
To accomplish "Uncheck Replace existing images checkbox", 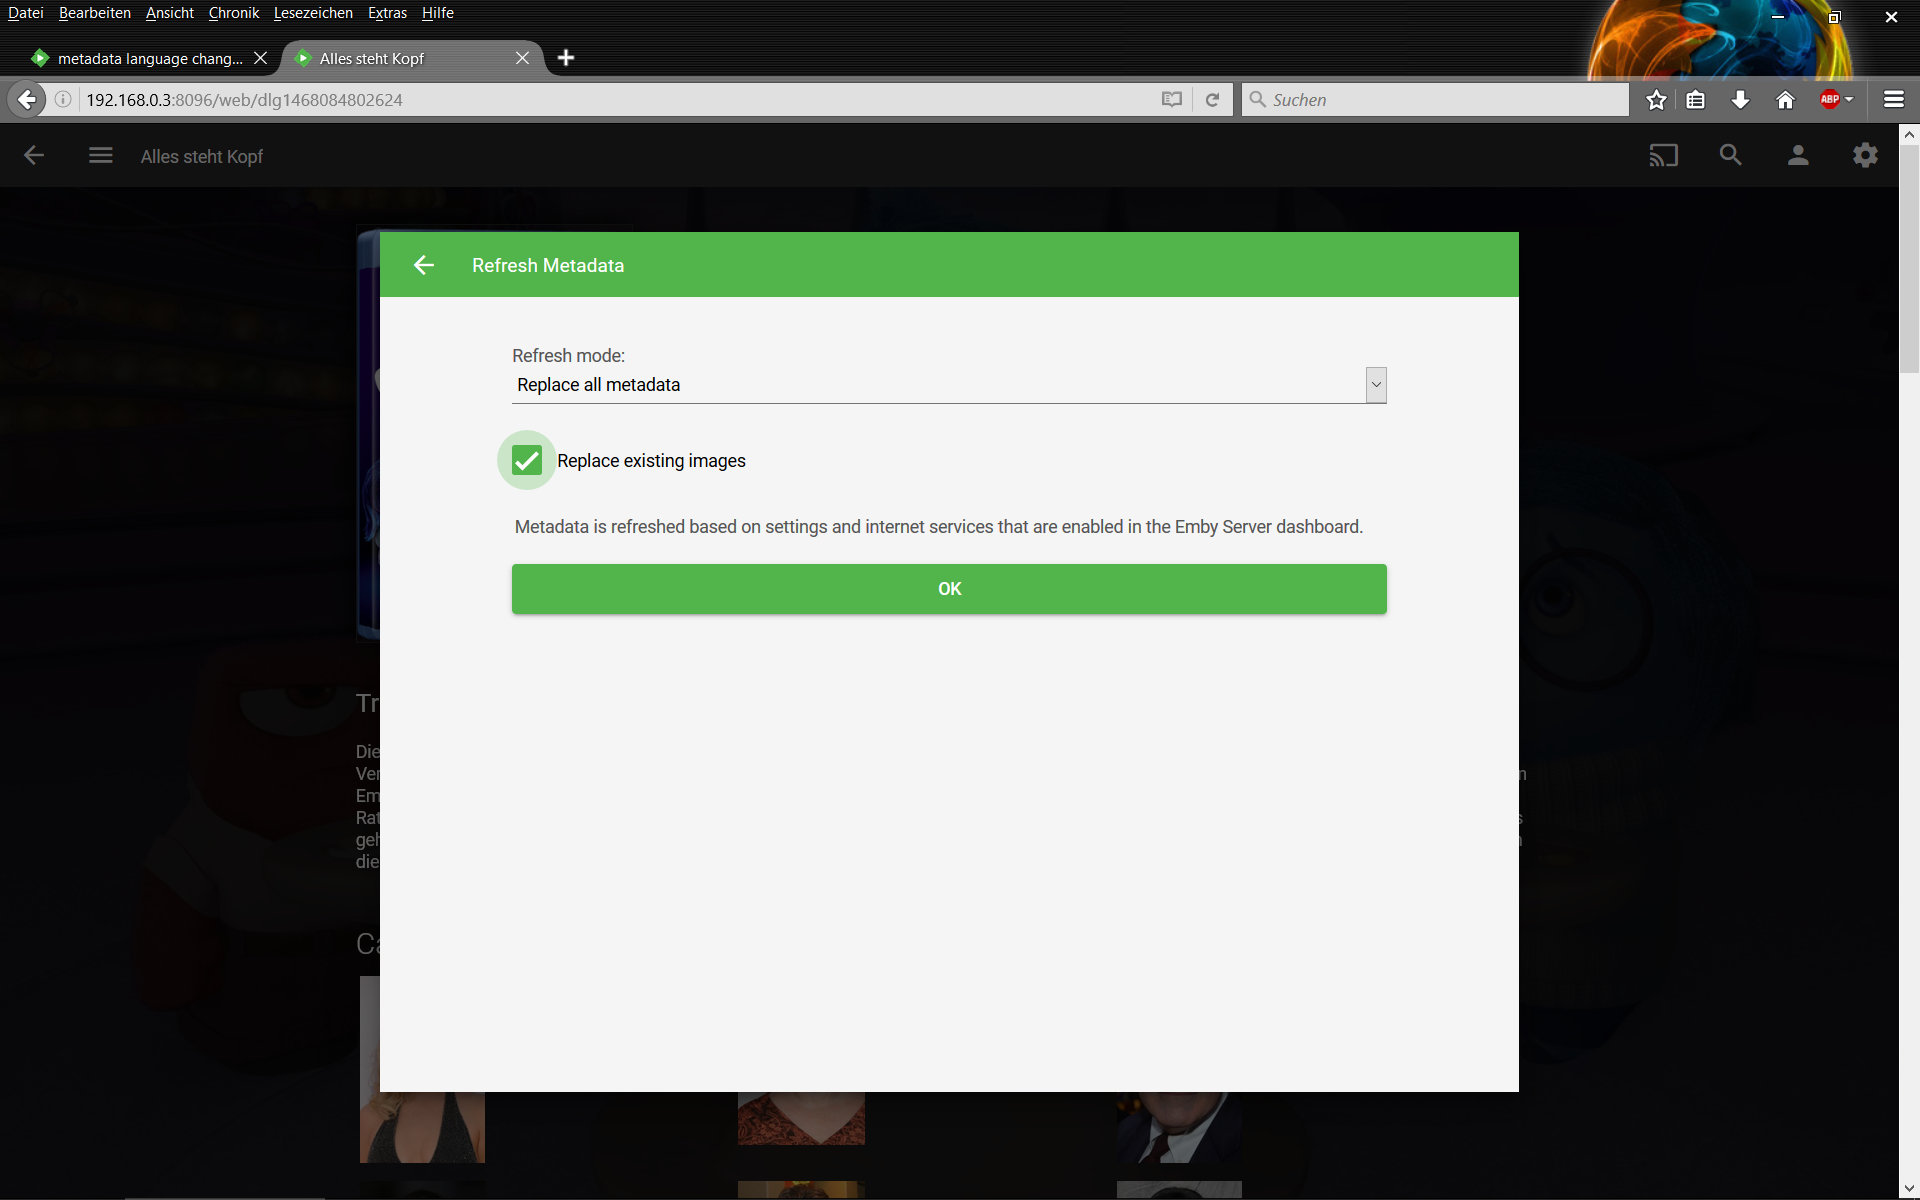I will (527, 461).
